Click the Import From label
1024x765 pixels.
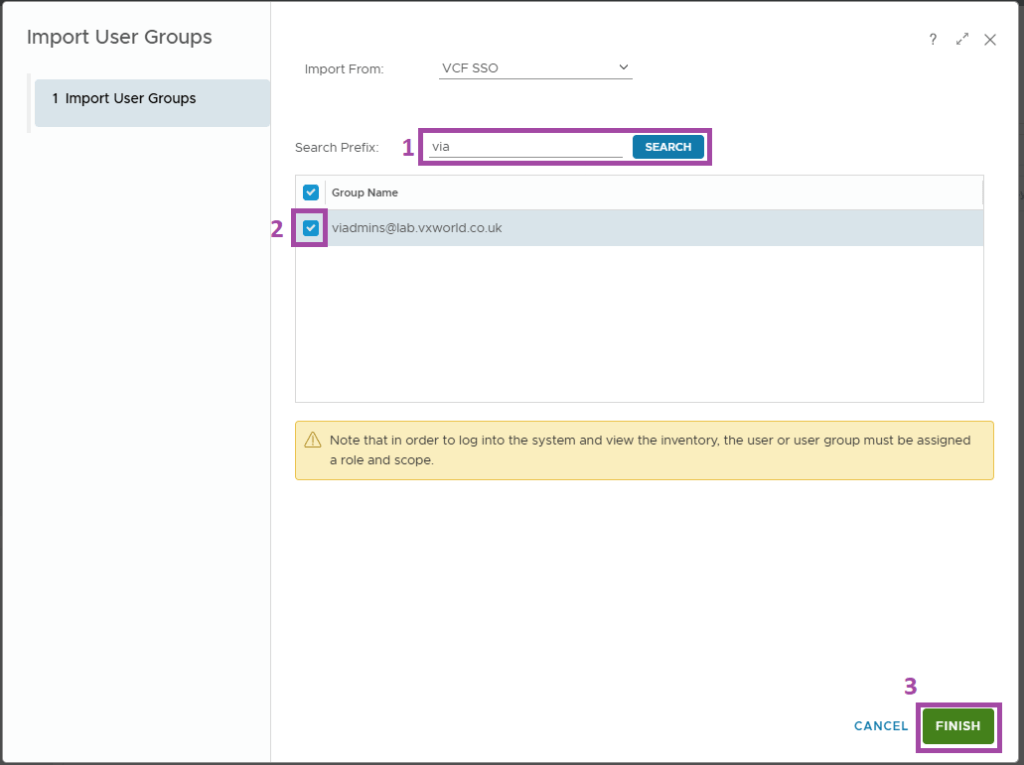tap(344, 69)
